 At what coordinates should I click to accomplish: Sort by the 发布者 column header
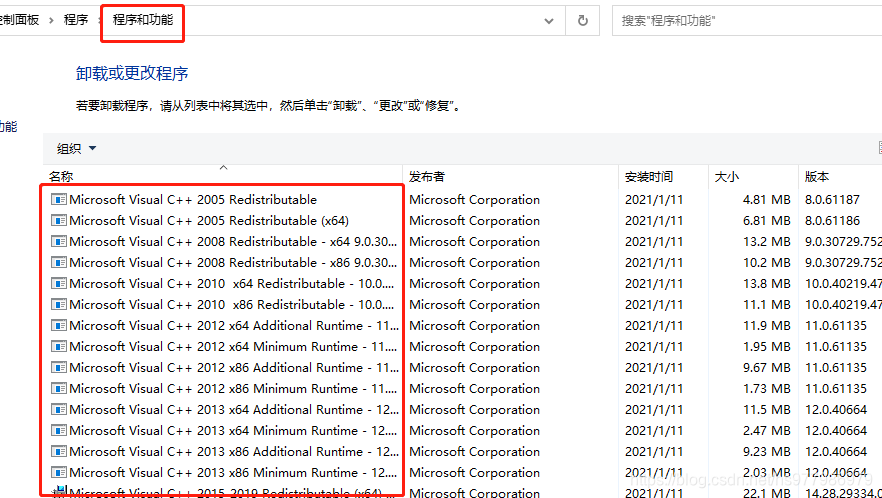click(x=511, y=176)
